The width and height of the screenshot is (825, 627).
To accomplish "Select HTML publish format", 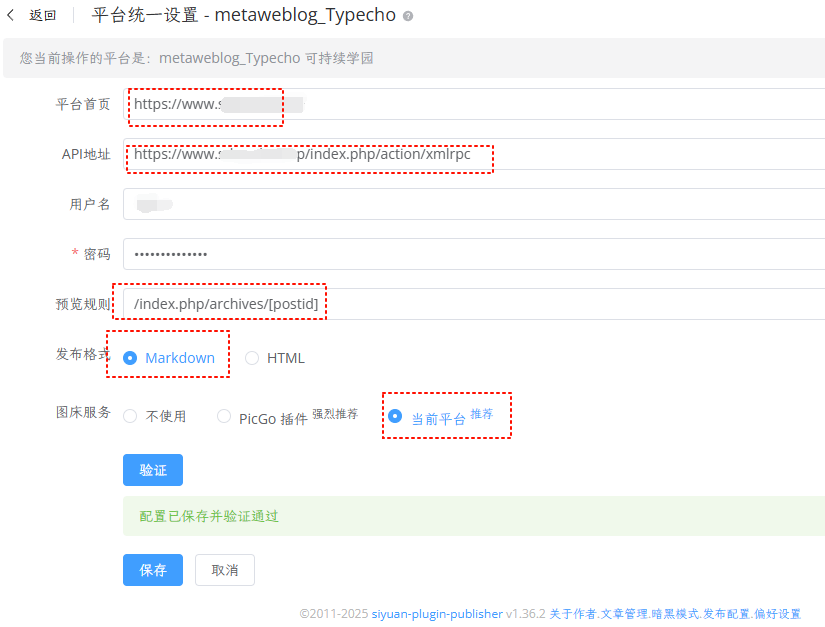I will pos(252,358).
